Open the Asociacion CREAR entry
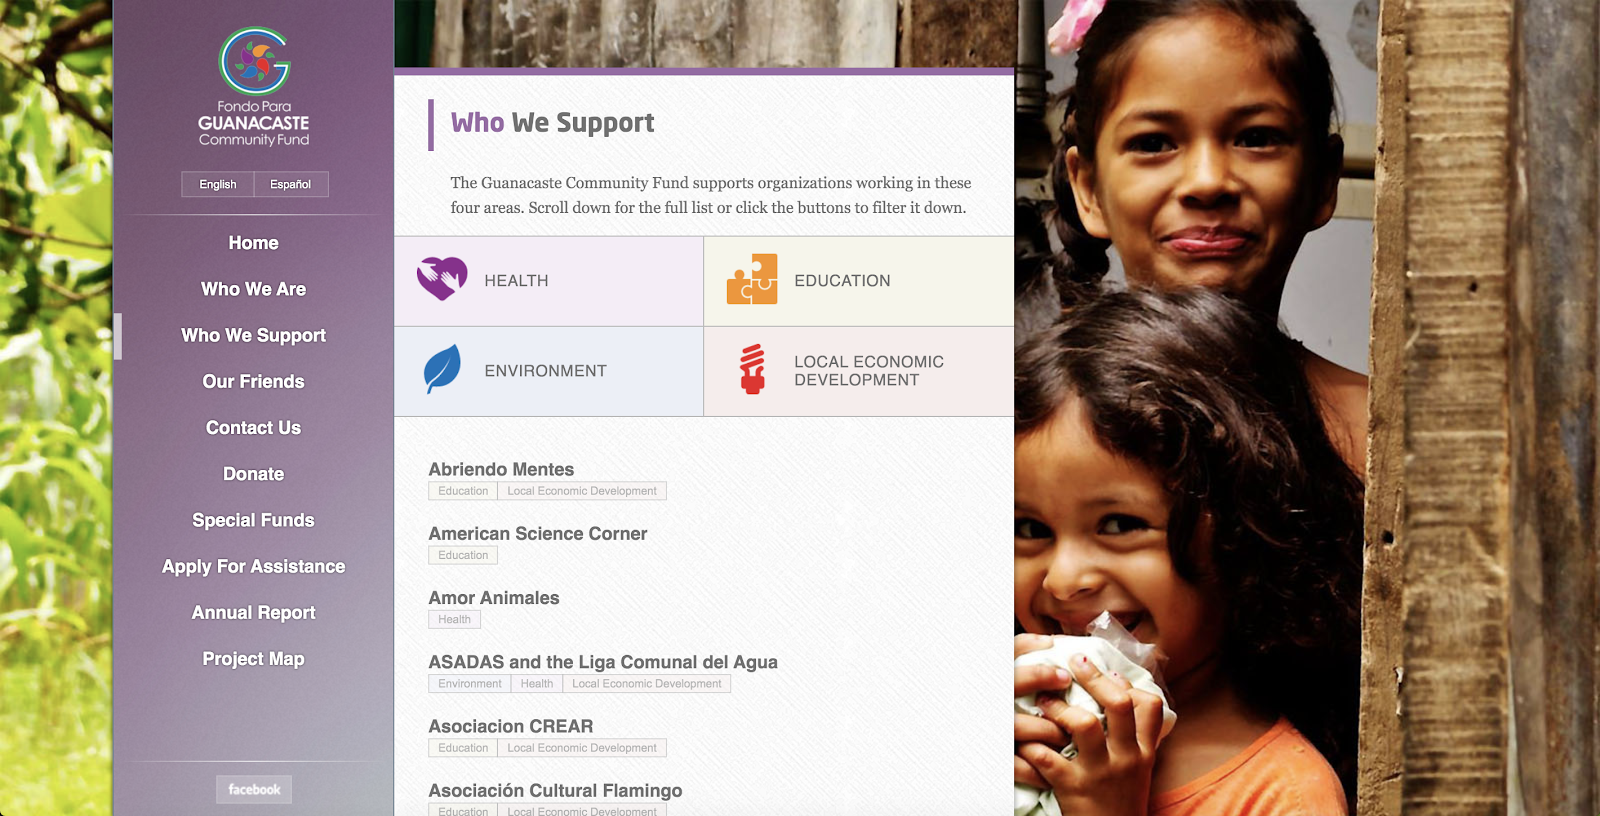 pos(511,726)
